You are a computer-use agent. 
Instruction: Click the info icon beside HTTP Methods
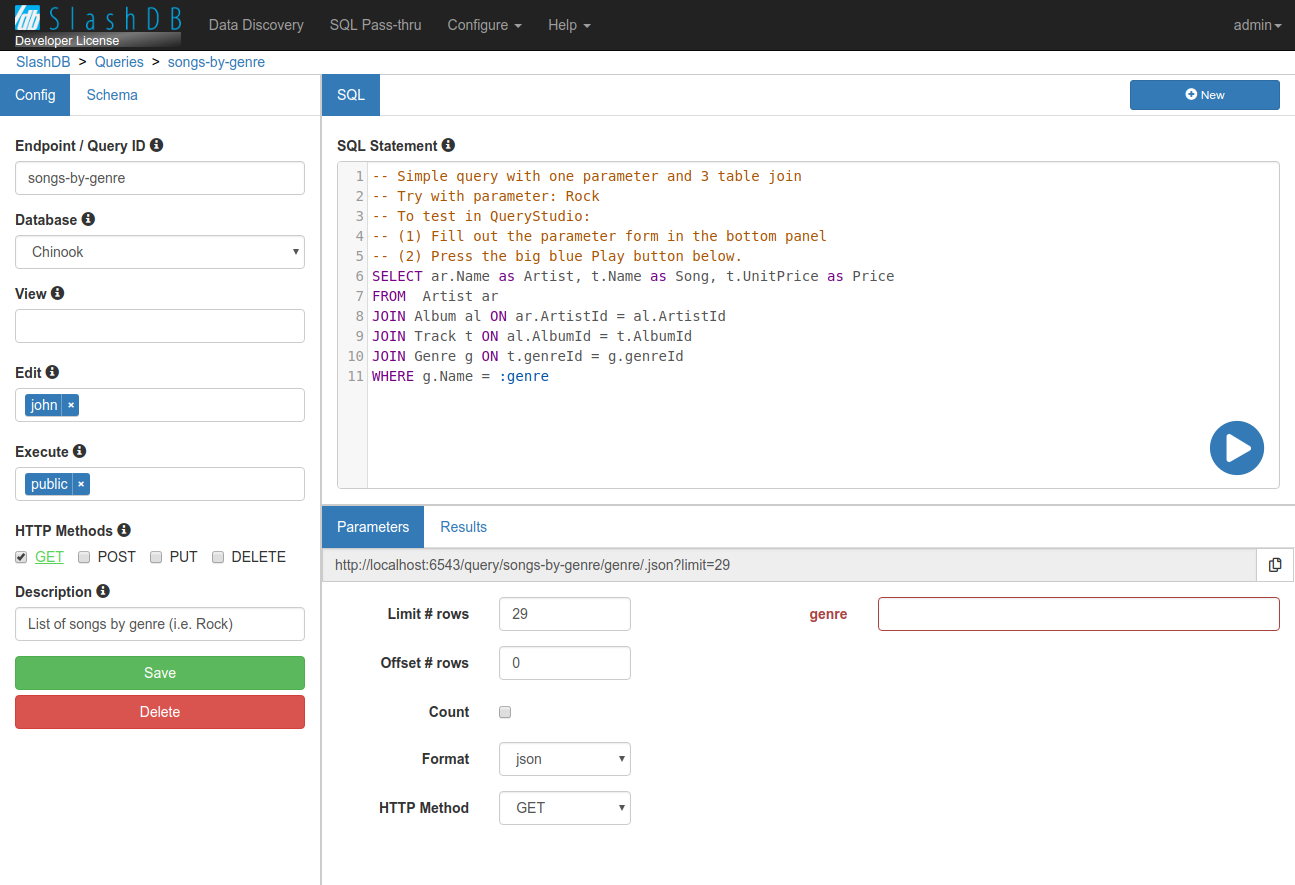(x=124, y=530)
